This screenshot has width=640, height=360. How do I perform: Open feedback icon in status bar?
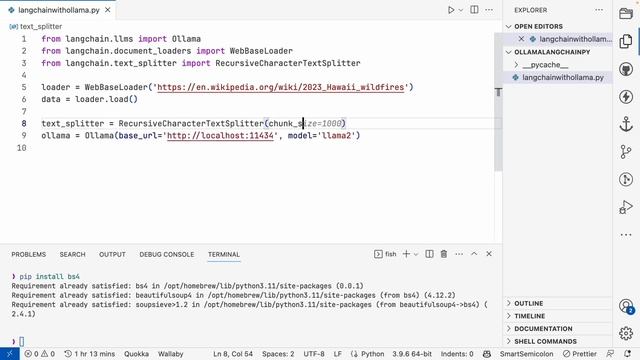click(610, 354)
